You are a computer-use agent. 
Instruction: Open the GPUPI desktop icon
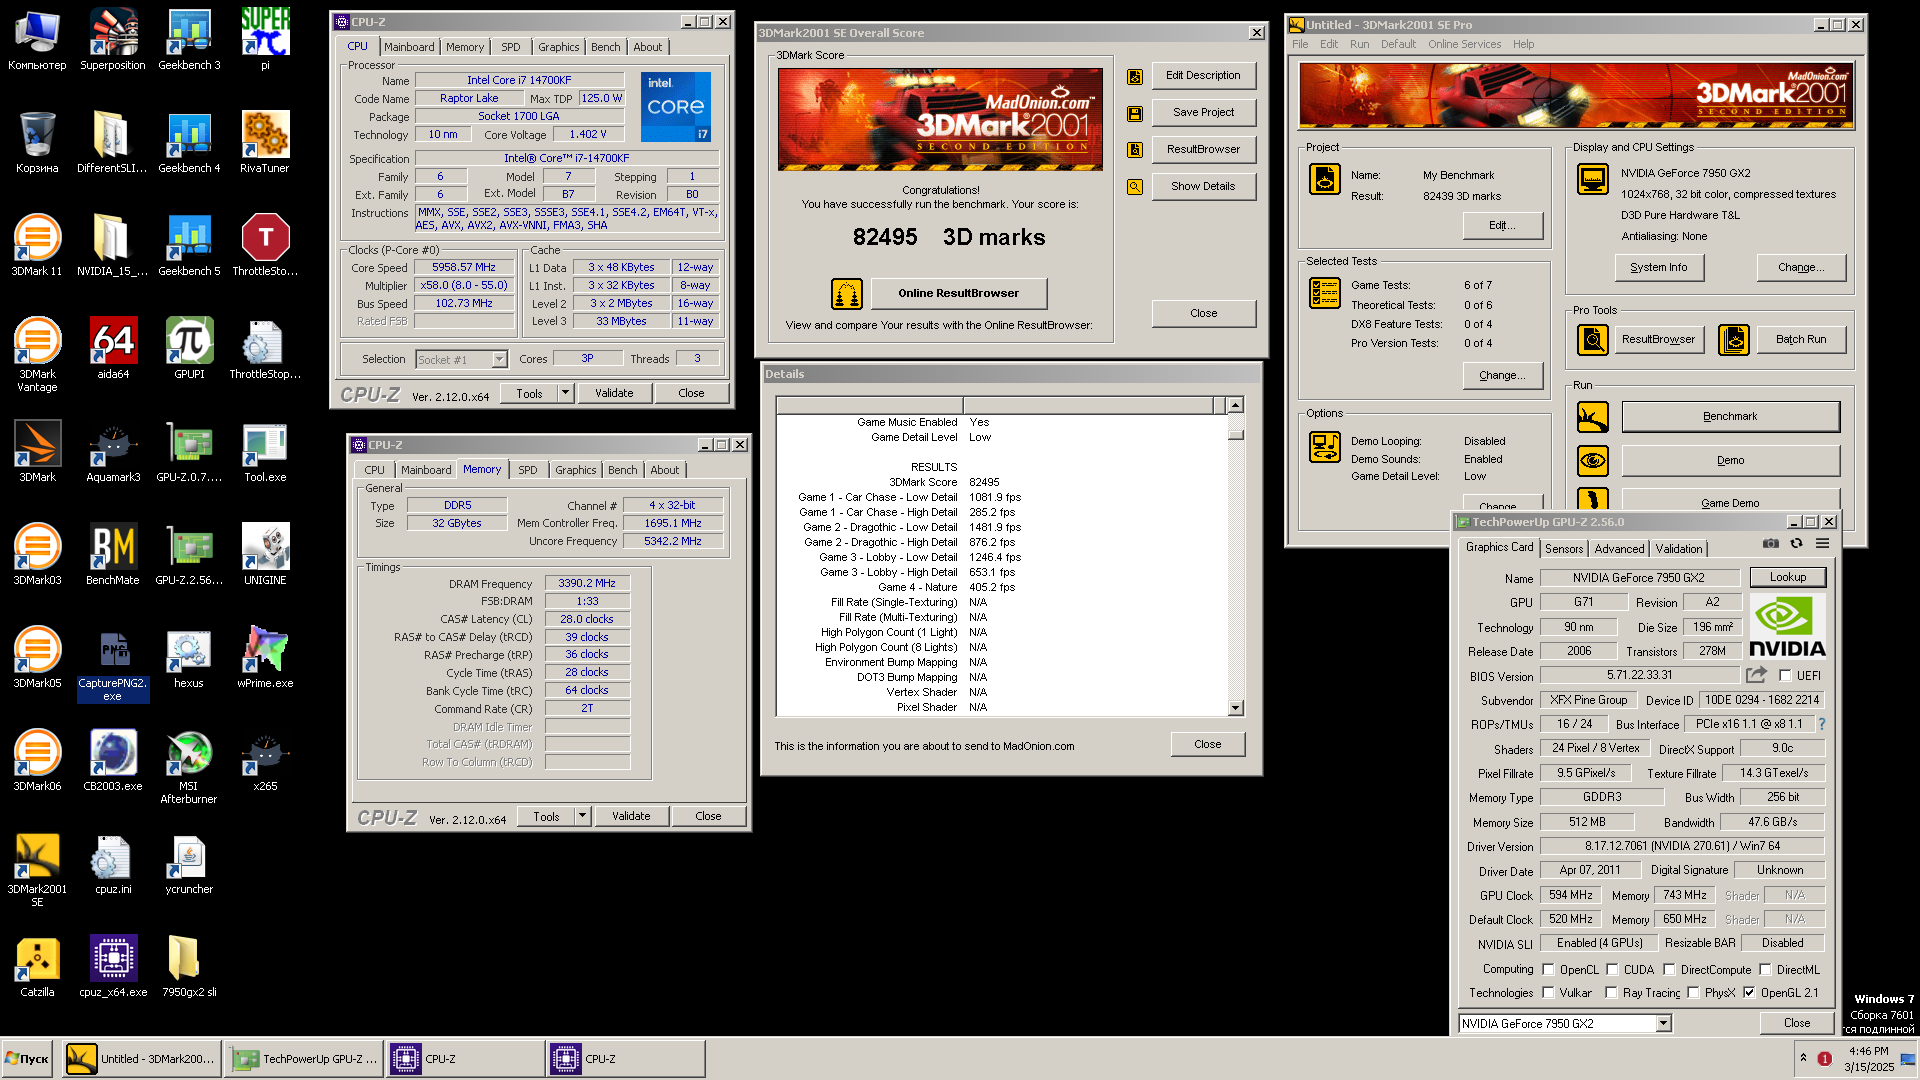point(189,349)
